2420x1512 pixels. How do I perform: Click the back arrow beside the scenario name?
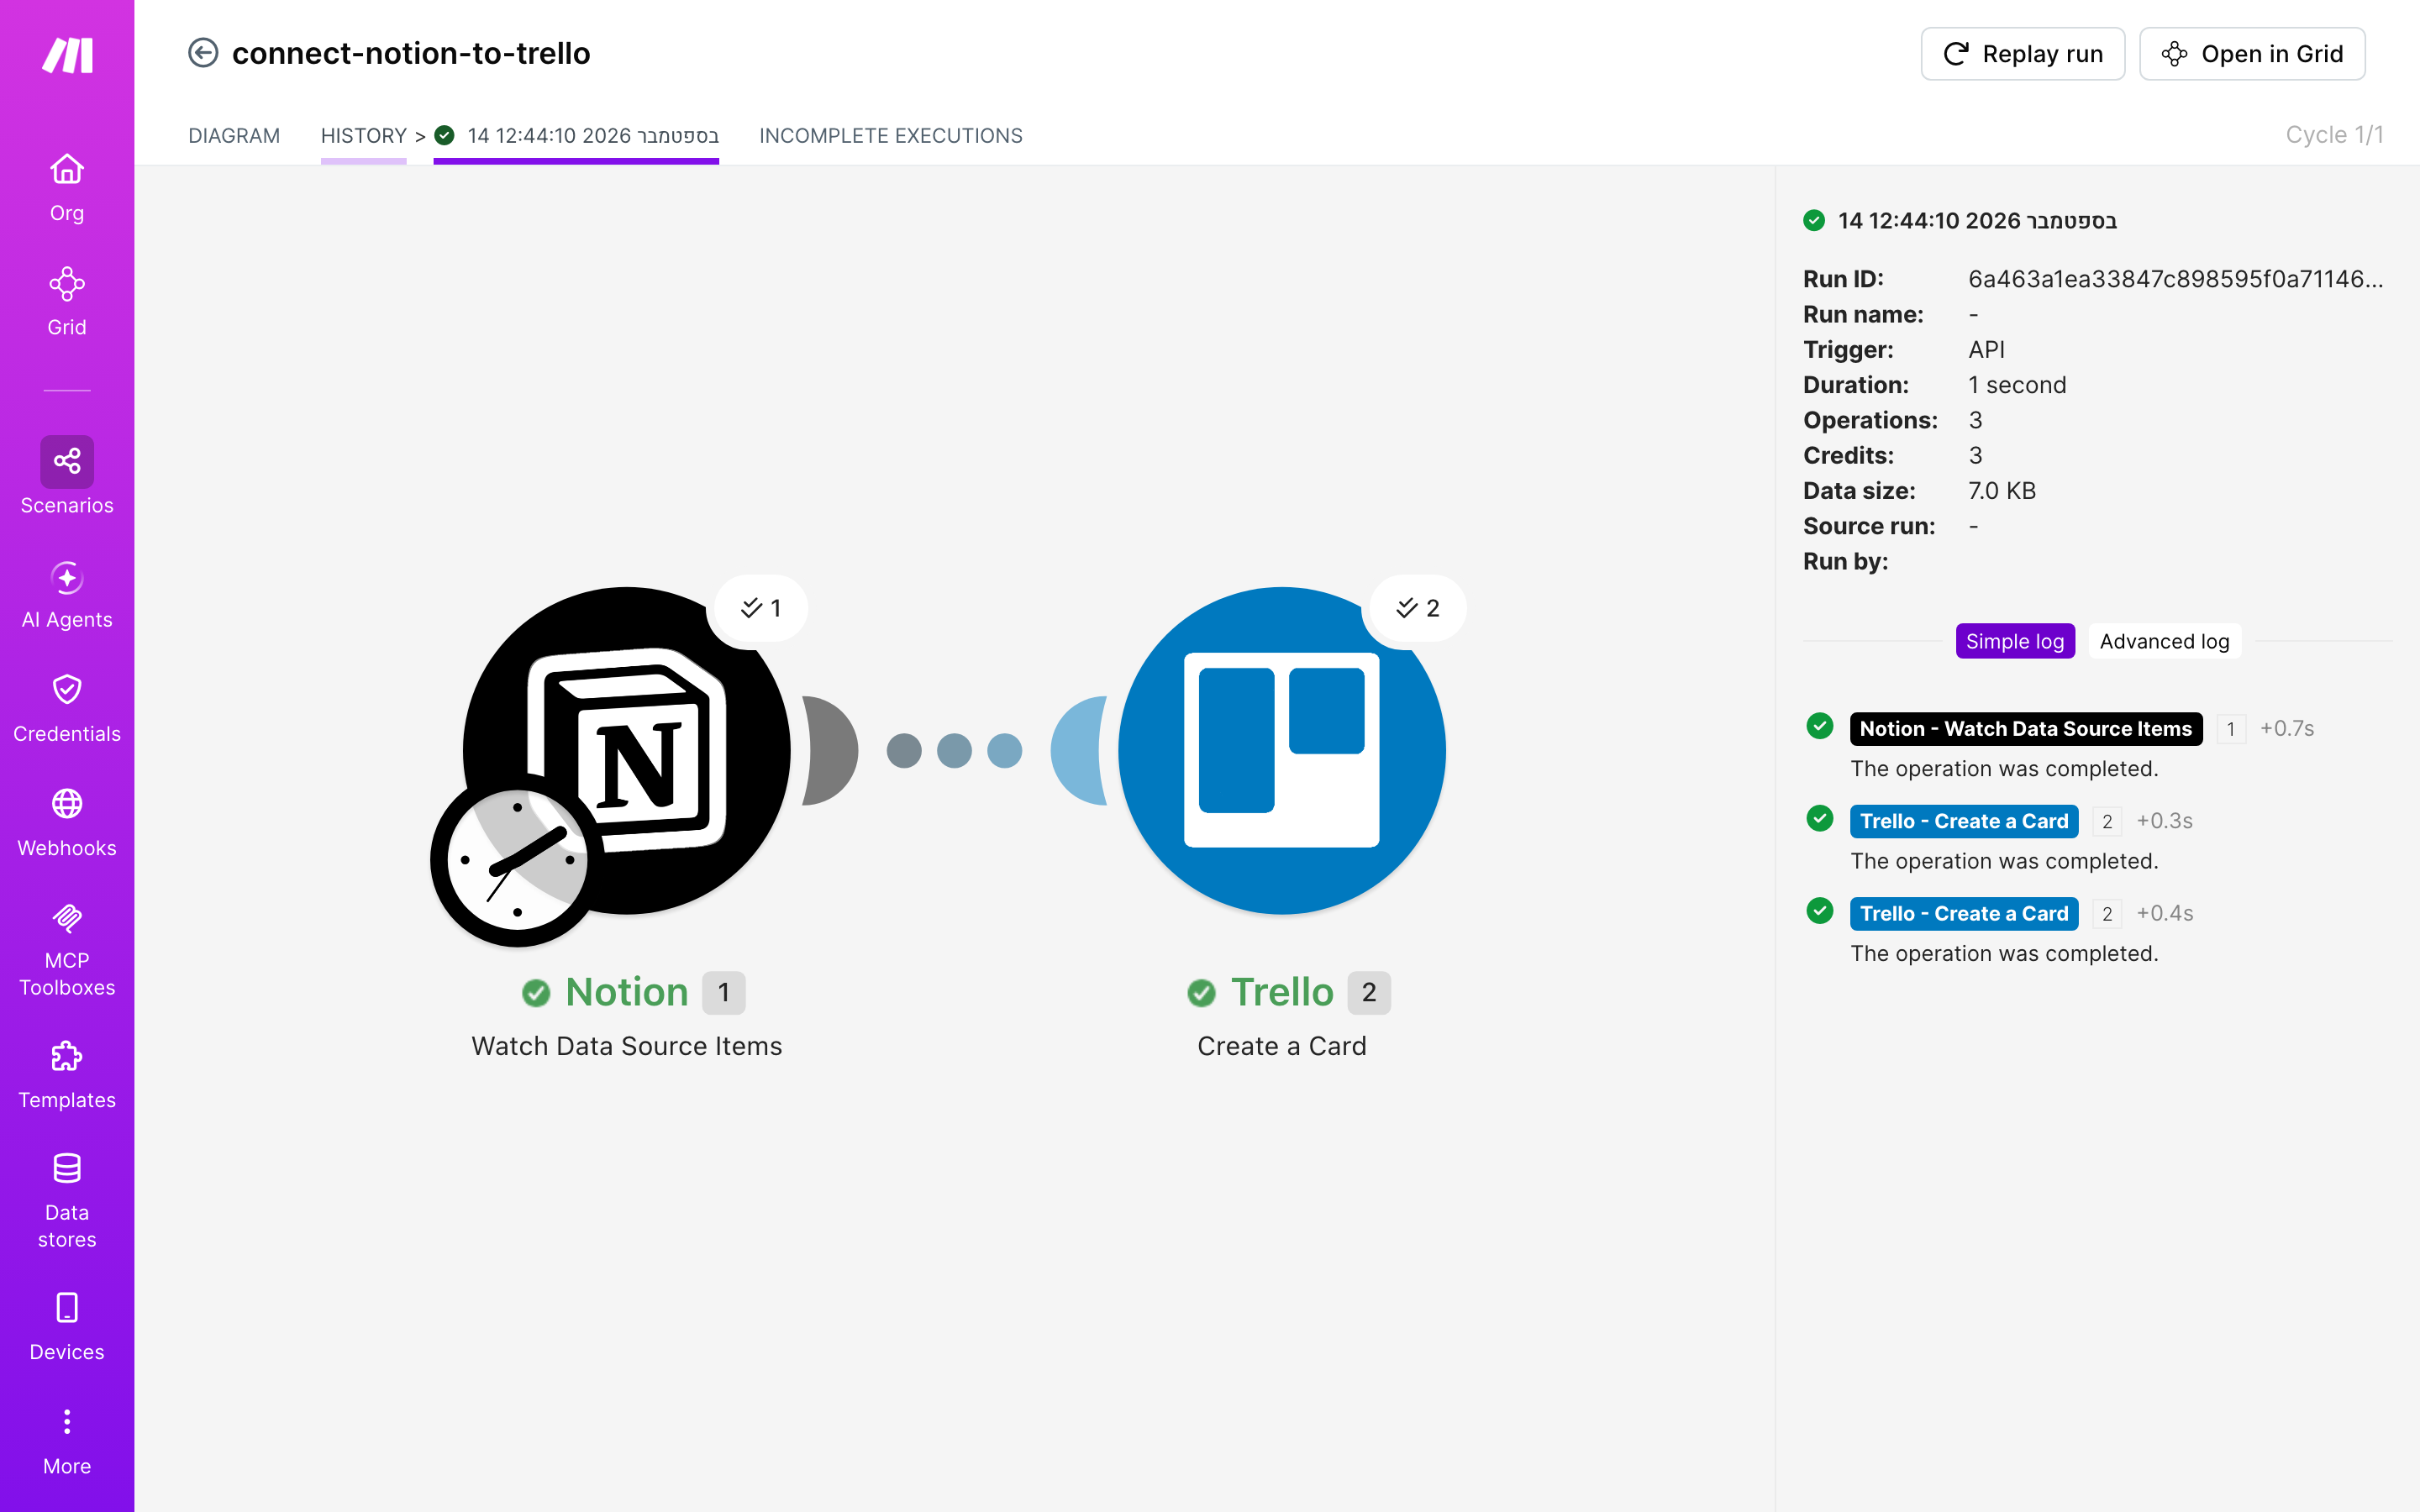coord(203,53)
